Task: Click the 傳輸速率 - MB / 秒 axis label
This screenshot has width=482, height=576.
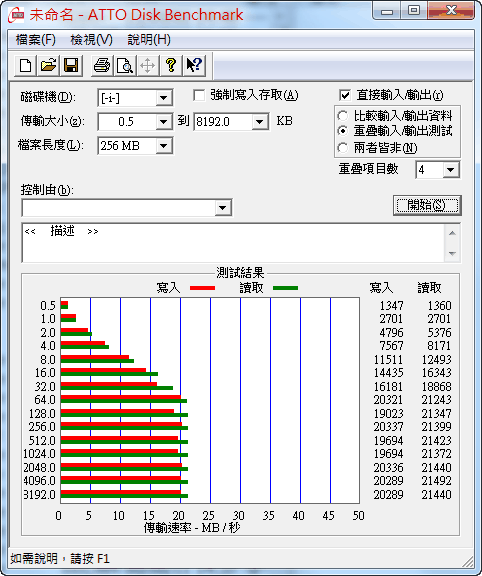Action: [192, 528]
